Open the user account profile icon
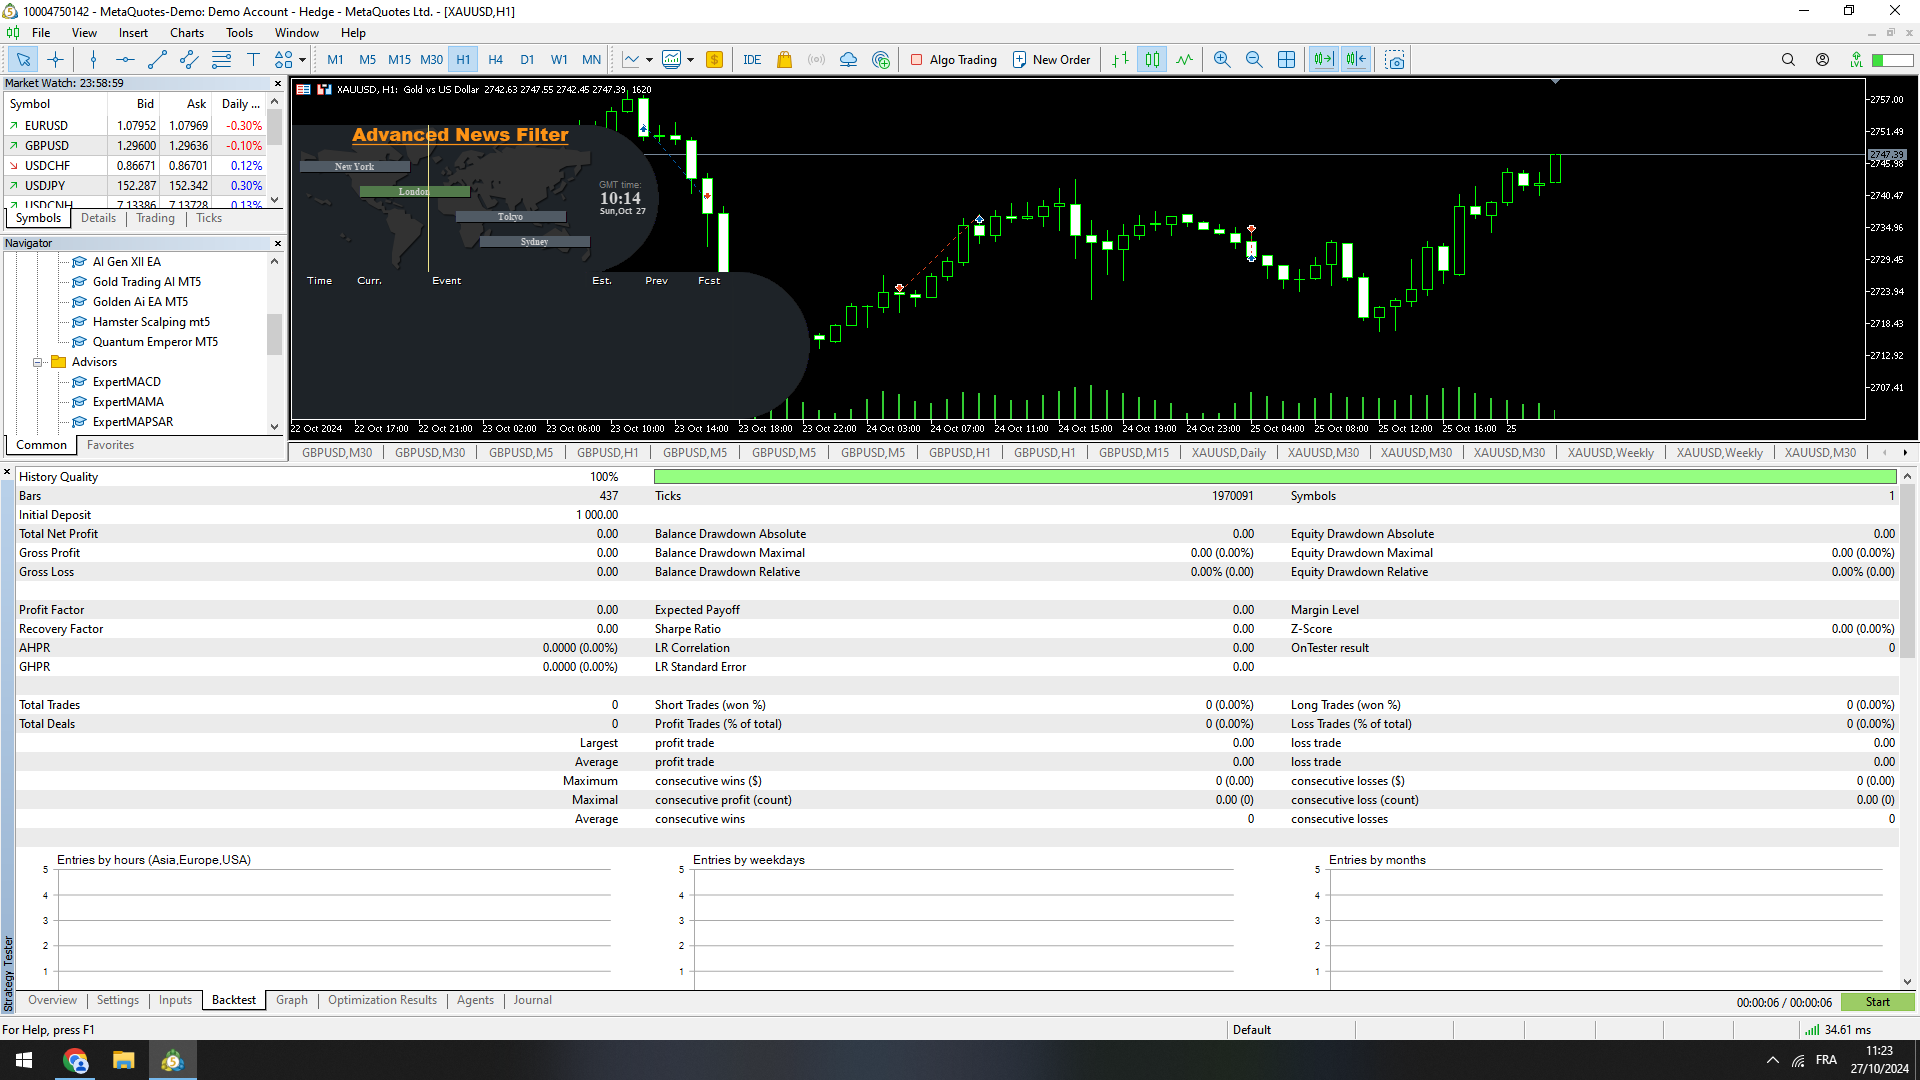1920x1080 pixels. [x=1823, y=60]
